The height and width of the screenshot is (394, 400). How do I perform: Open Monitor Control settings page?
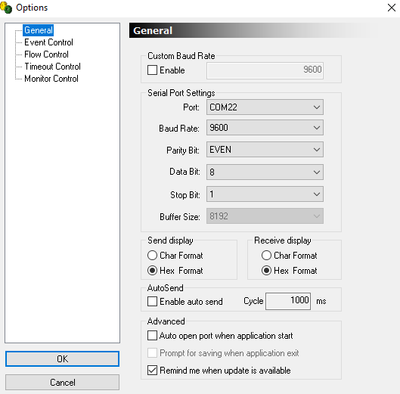point(51,79)
